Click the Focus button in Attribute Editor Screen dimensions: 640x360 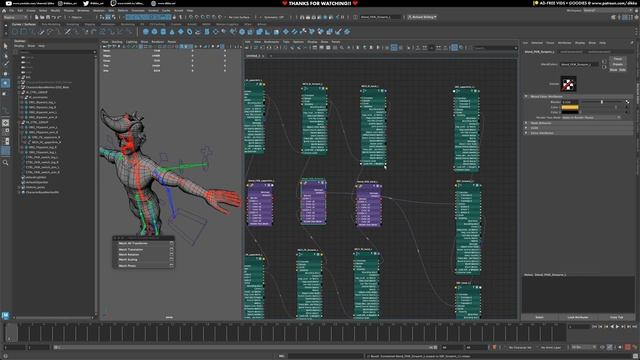tap(618, 59)
